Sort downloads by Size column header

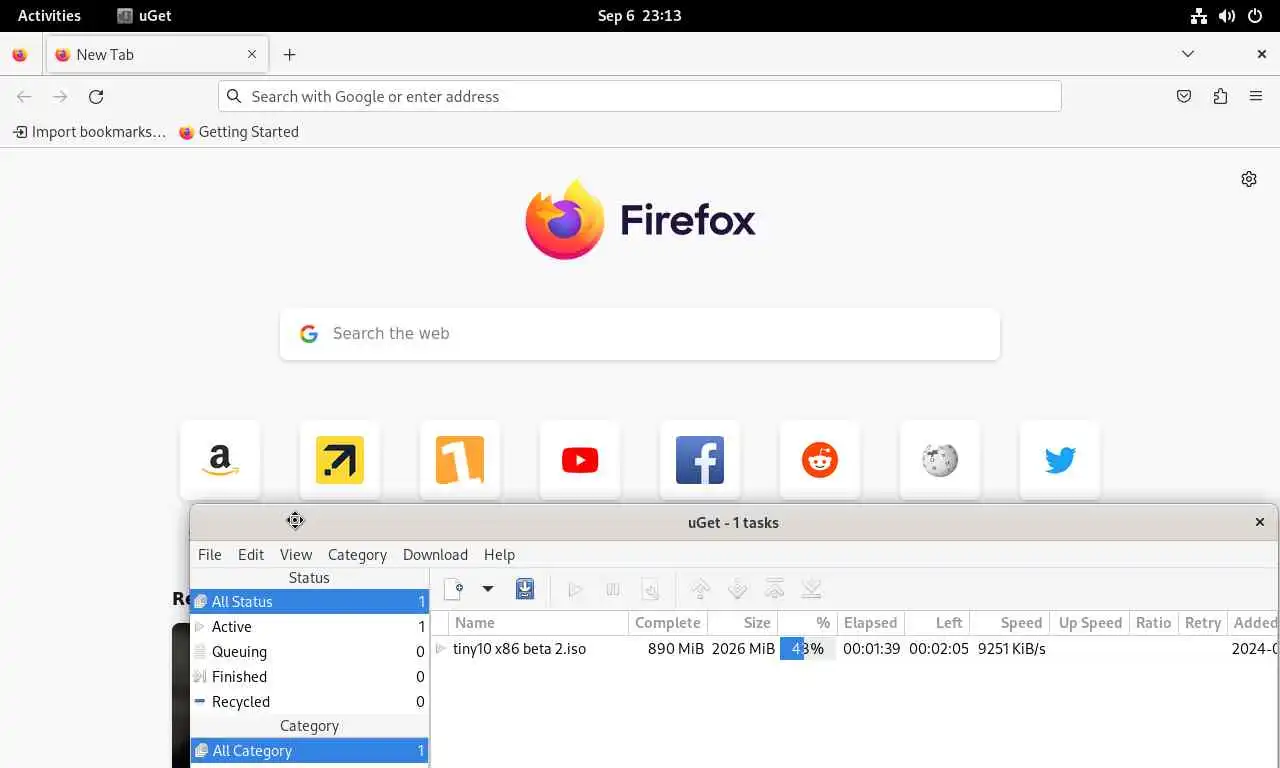click(x=743, y=623)
